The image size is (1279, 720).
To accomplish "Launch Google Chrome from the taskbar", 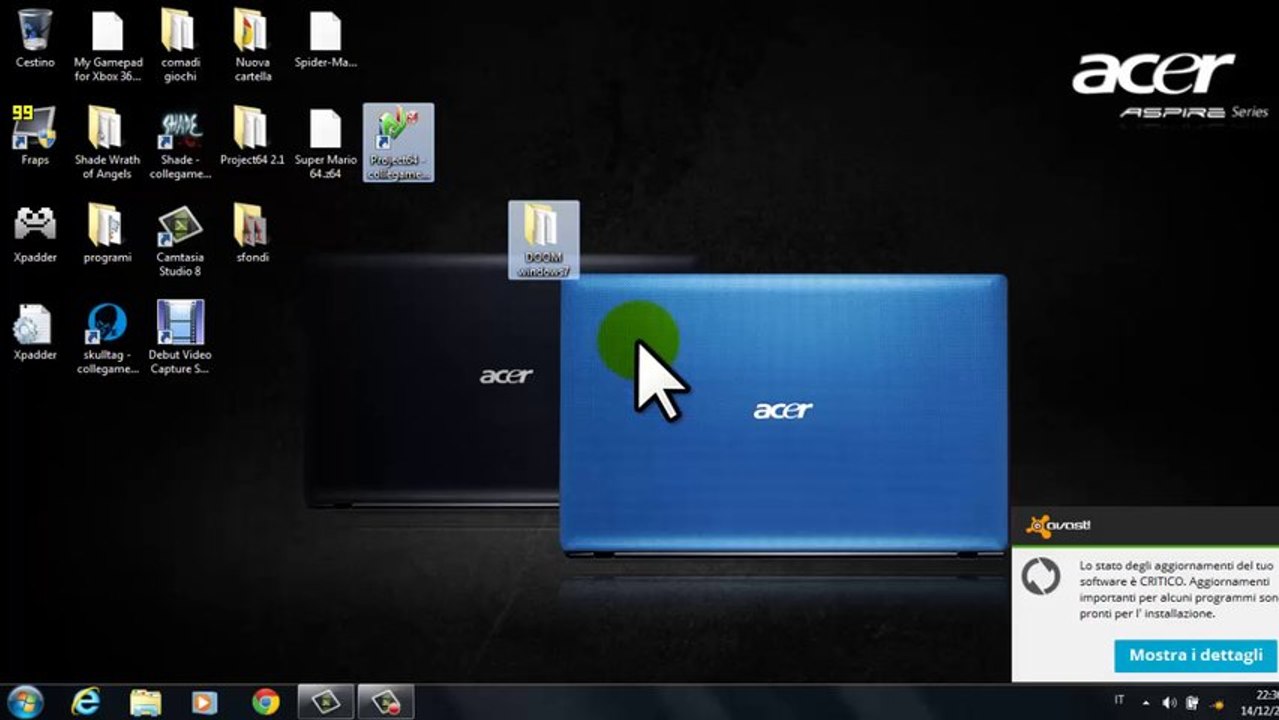I will 265,702.
